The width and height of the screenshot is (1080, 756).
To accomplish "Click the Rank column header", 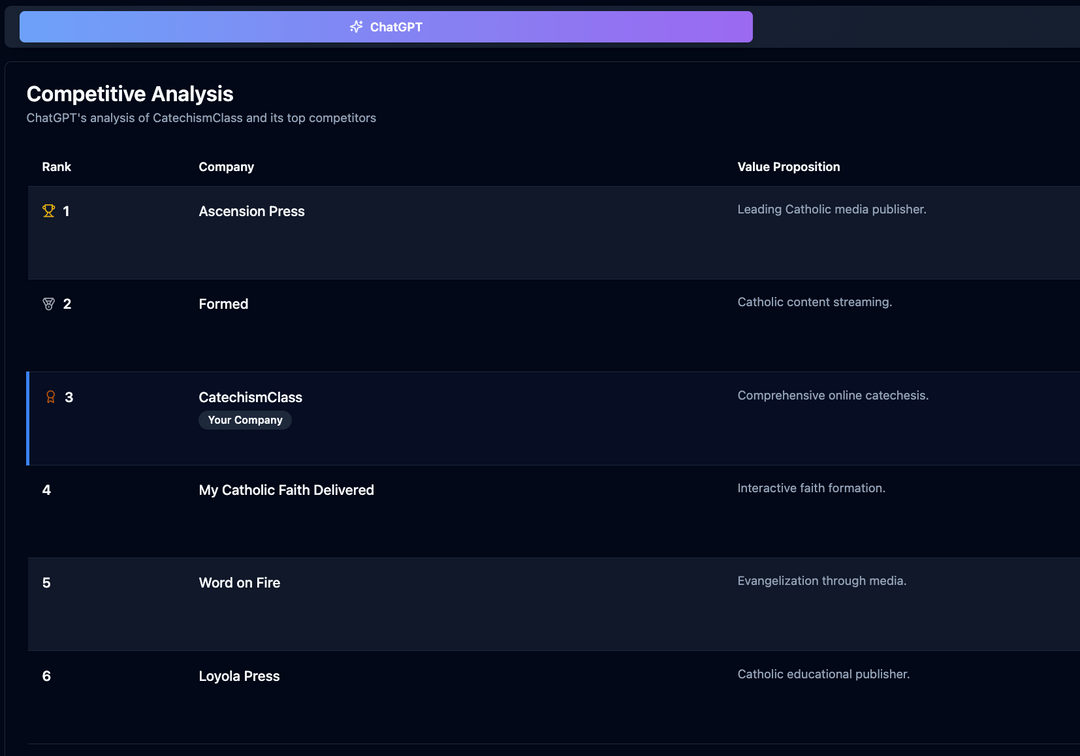I will click(x=57, y=167).
